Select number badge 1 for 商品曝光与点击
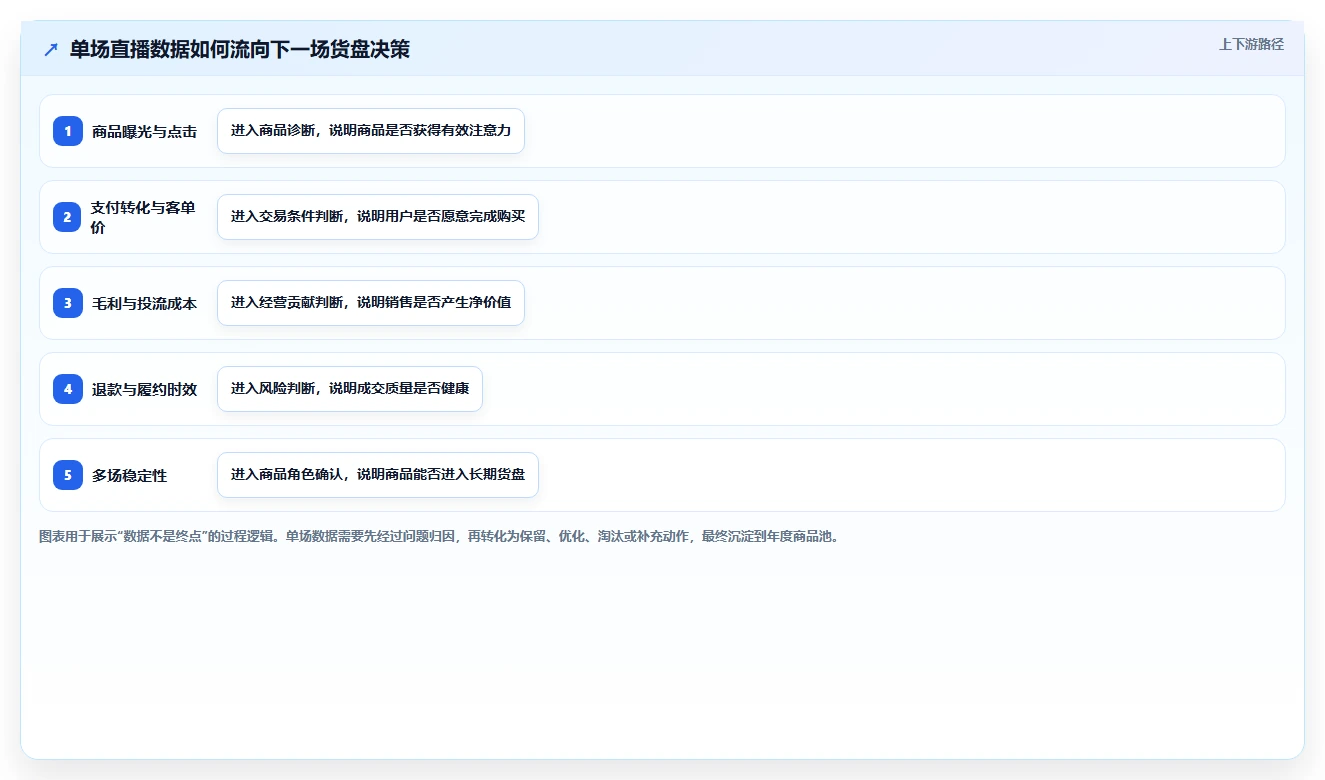Viewport: 1325px width, 780px height. (68, 131)
